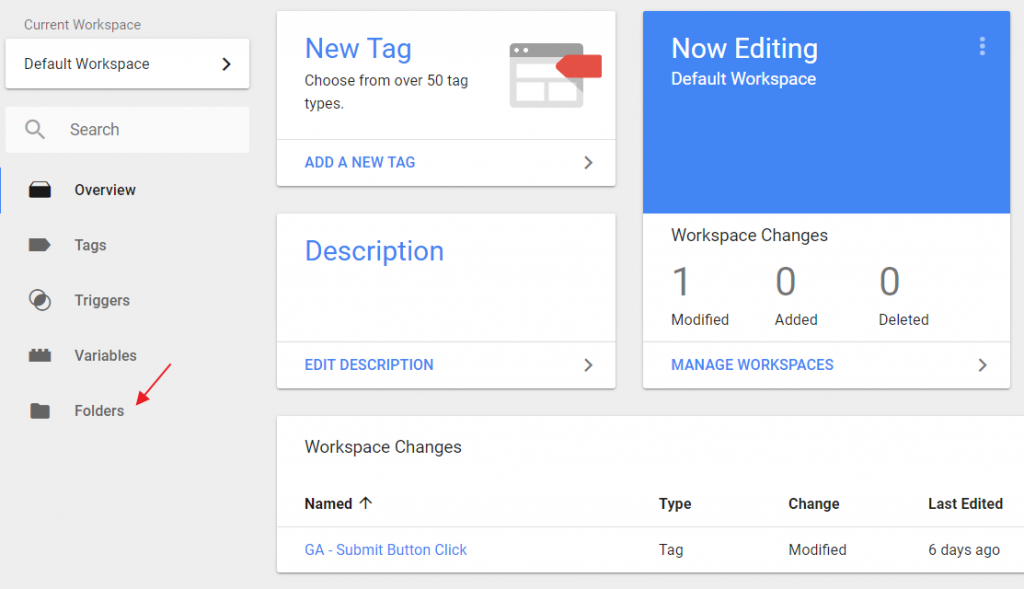The image size is (1024, 589).
Task: Click chevron beside Add a New Tag
Action: tap(588, 162)
